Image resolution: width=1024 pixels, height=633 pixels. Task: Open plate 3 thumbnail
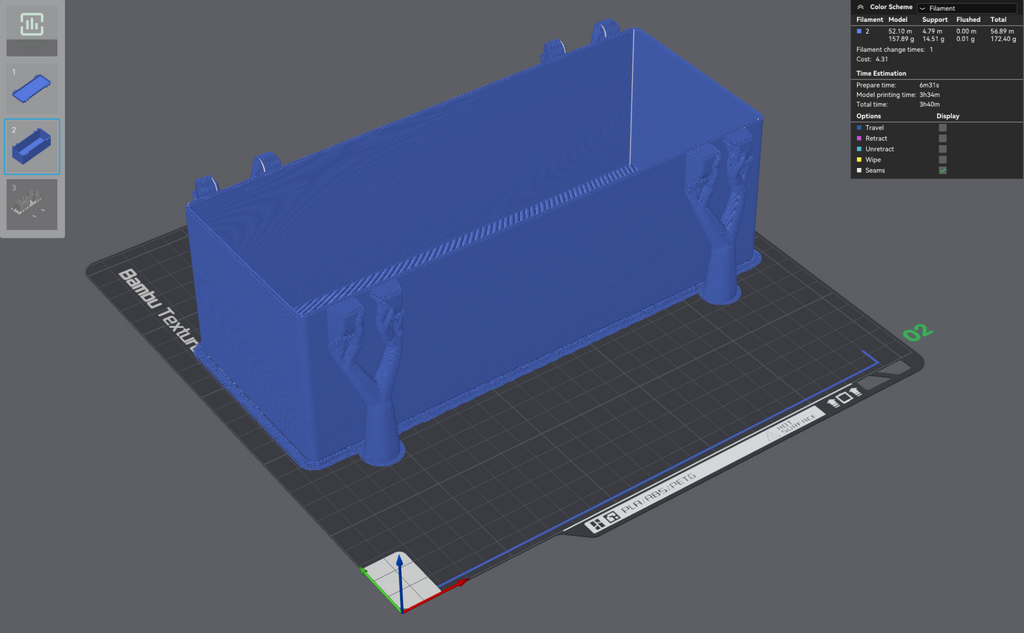pyautogui.click(x=32, y=204)
